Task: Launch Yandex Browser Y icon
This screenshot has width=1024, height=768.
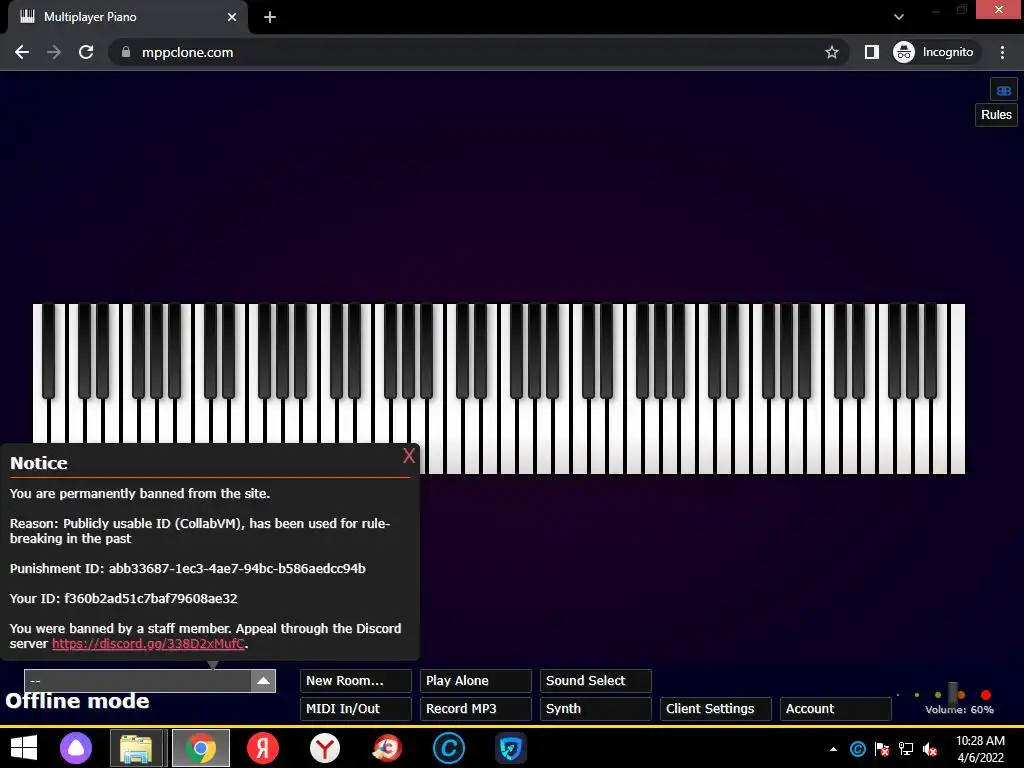Action: pos(325,748)
